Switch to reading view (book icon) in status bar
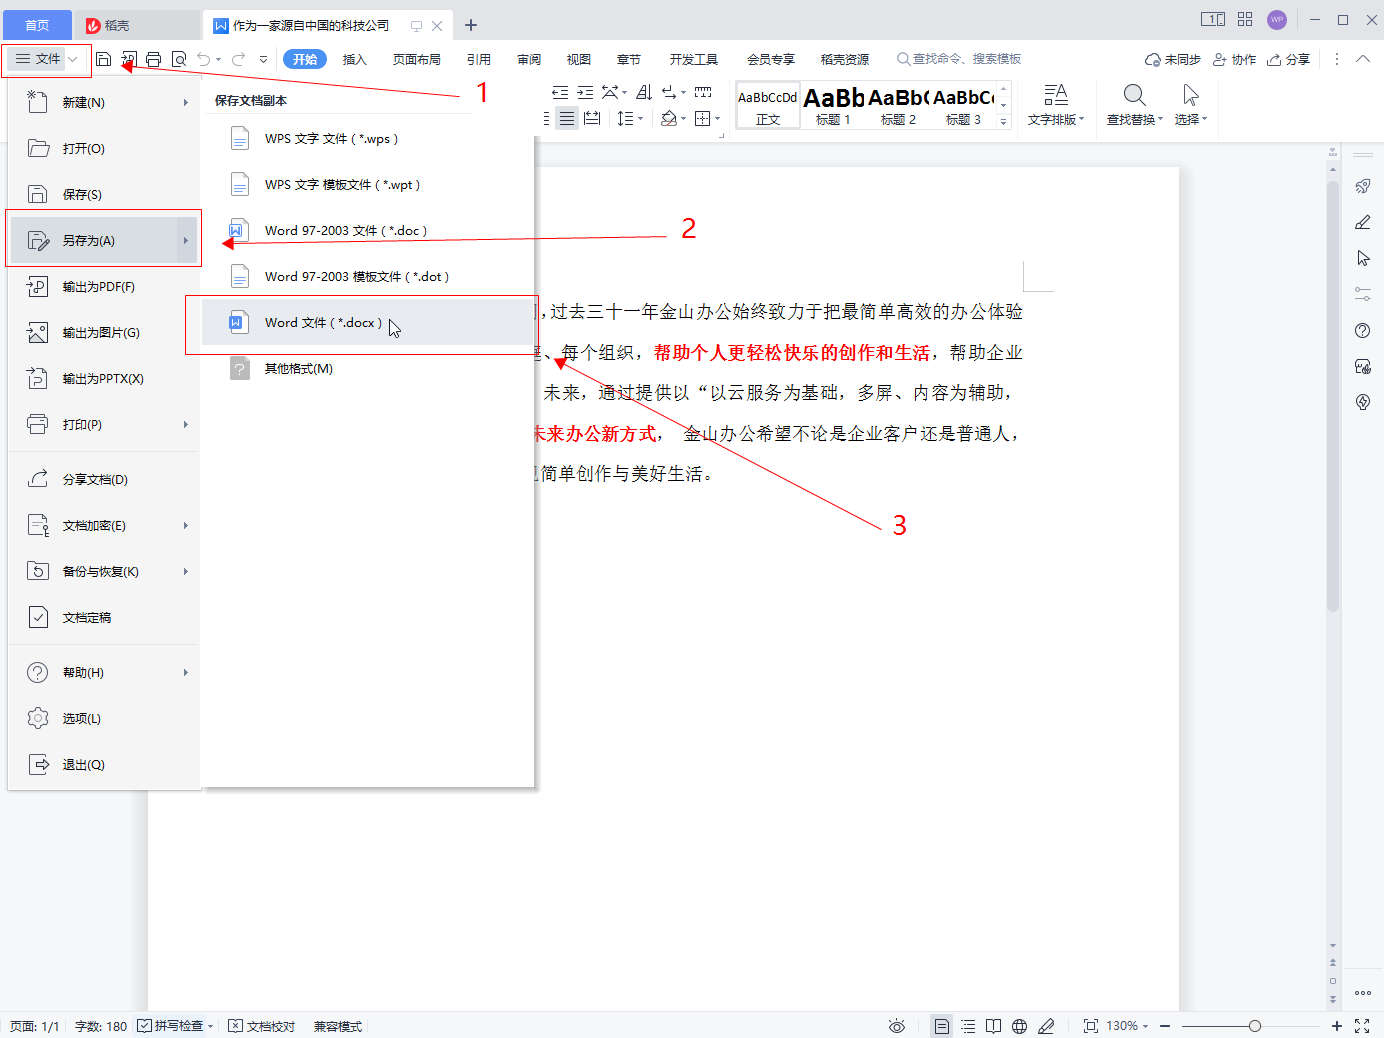The height and width of the screenshot is (1038, 1384). [x=993, y=1026]
